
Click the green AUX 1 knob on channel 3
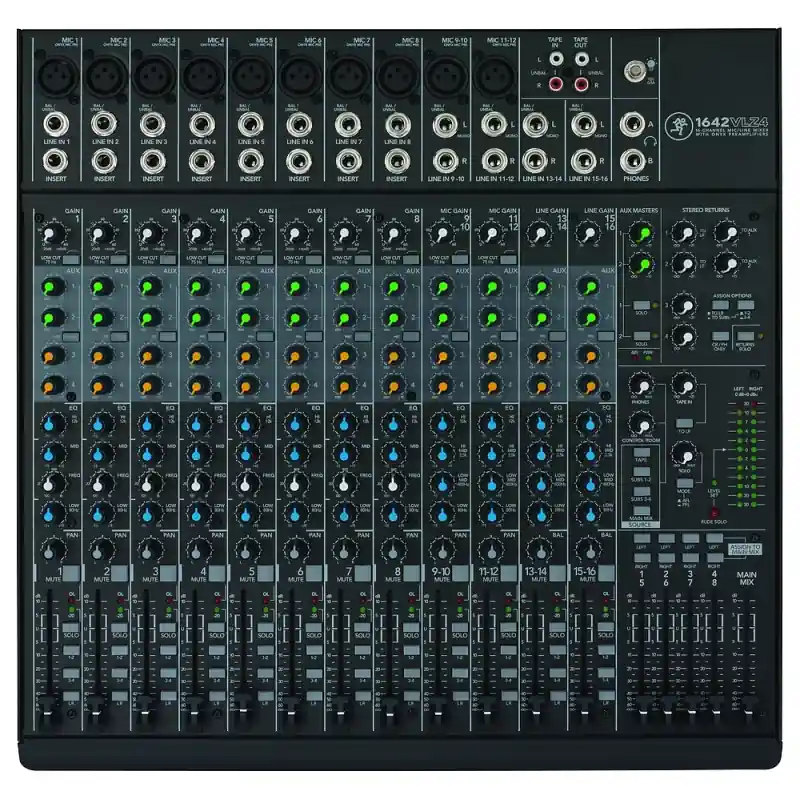149,287
